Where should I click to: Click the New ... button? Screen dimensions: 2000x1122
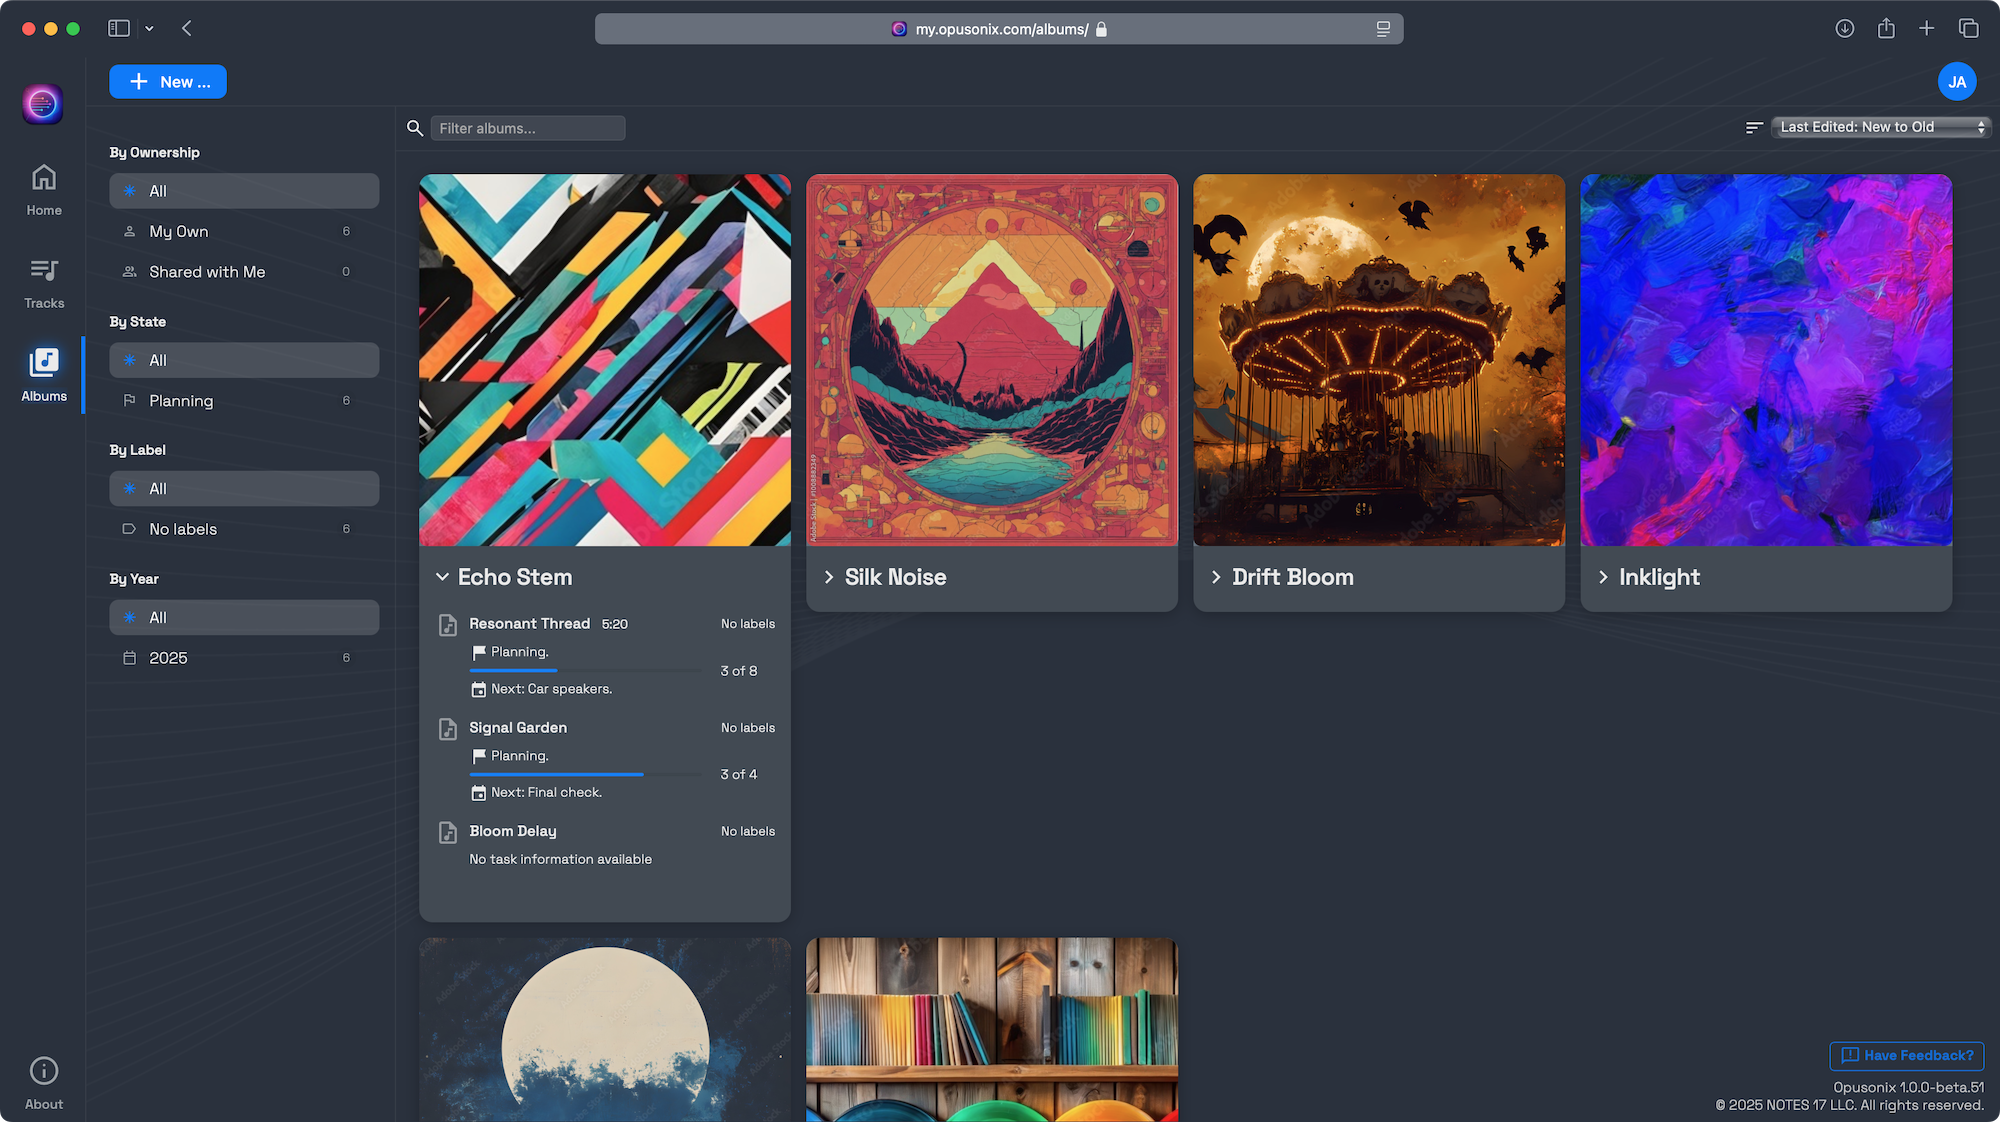tap(168, 82)
